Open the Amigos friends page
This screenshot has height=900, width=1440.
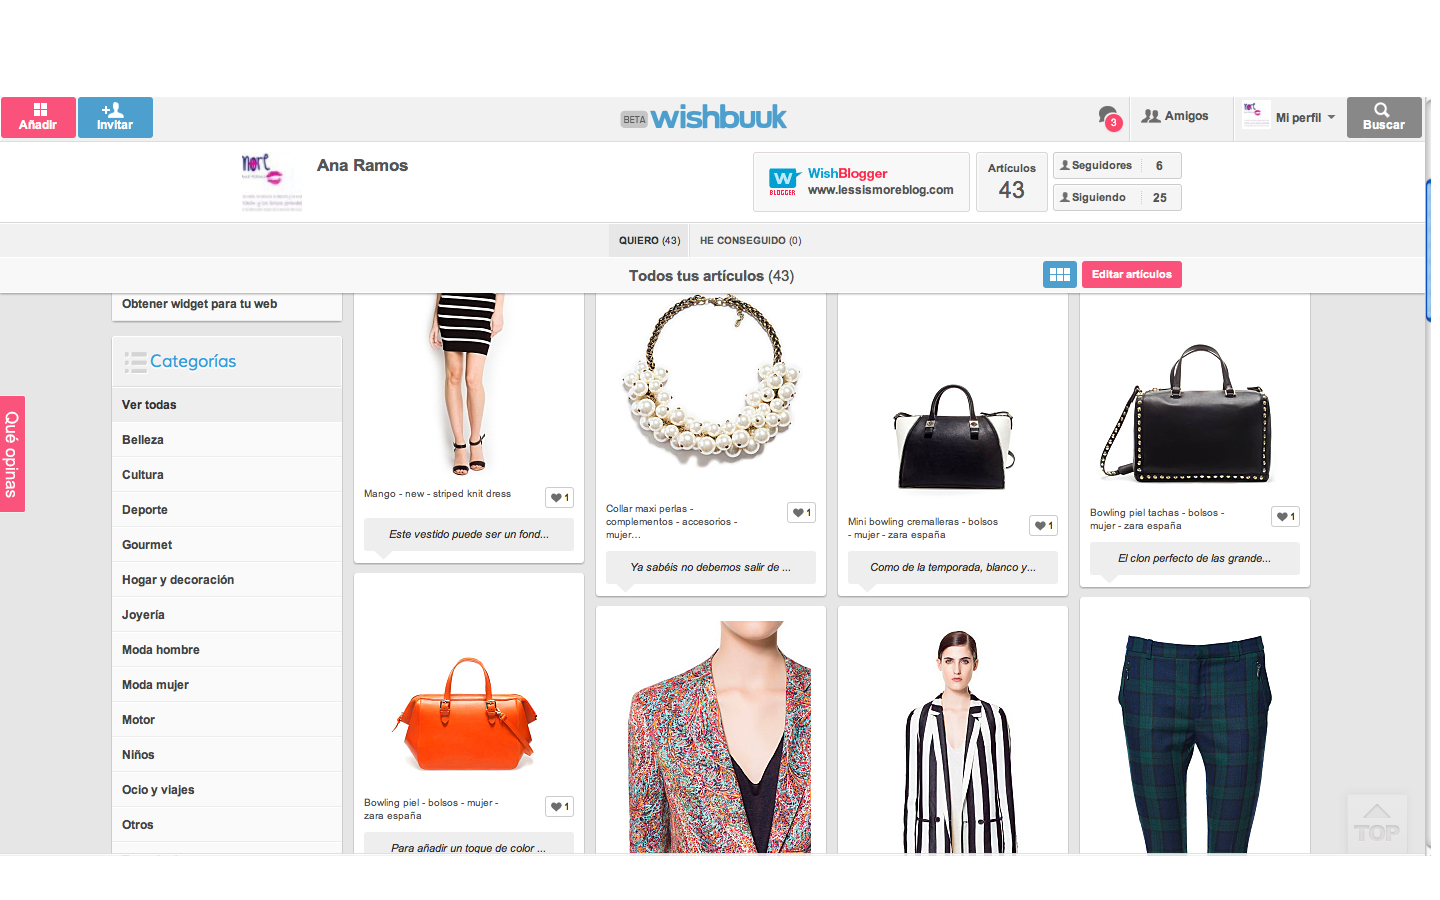(1175, 116)
